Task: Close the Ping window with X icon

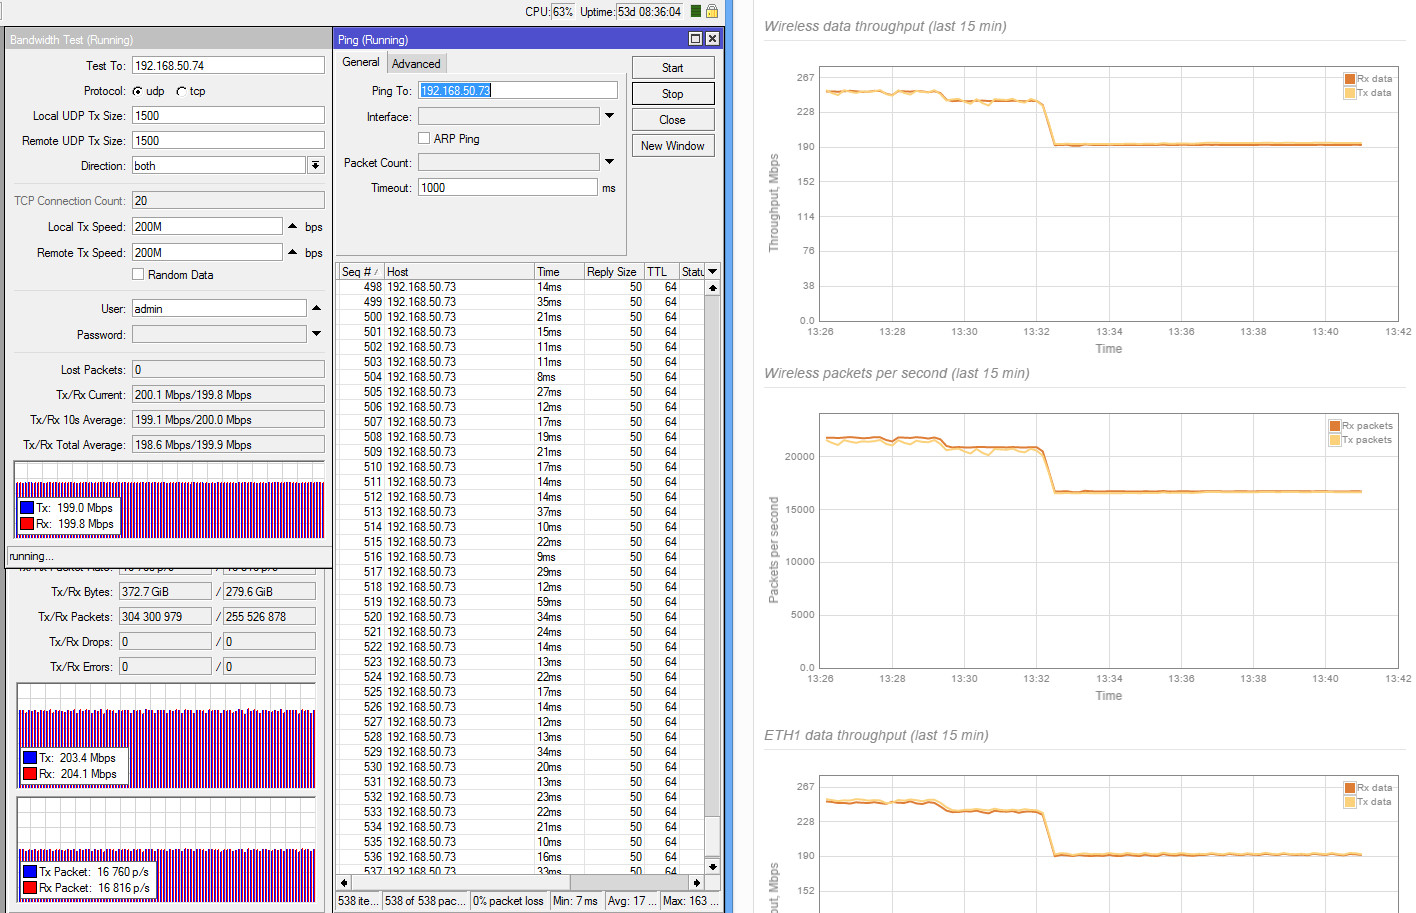Action: pos(712,39)
